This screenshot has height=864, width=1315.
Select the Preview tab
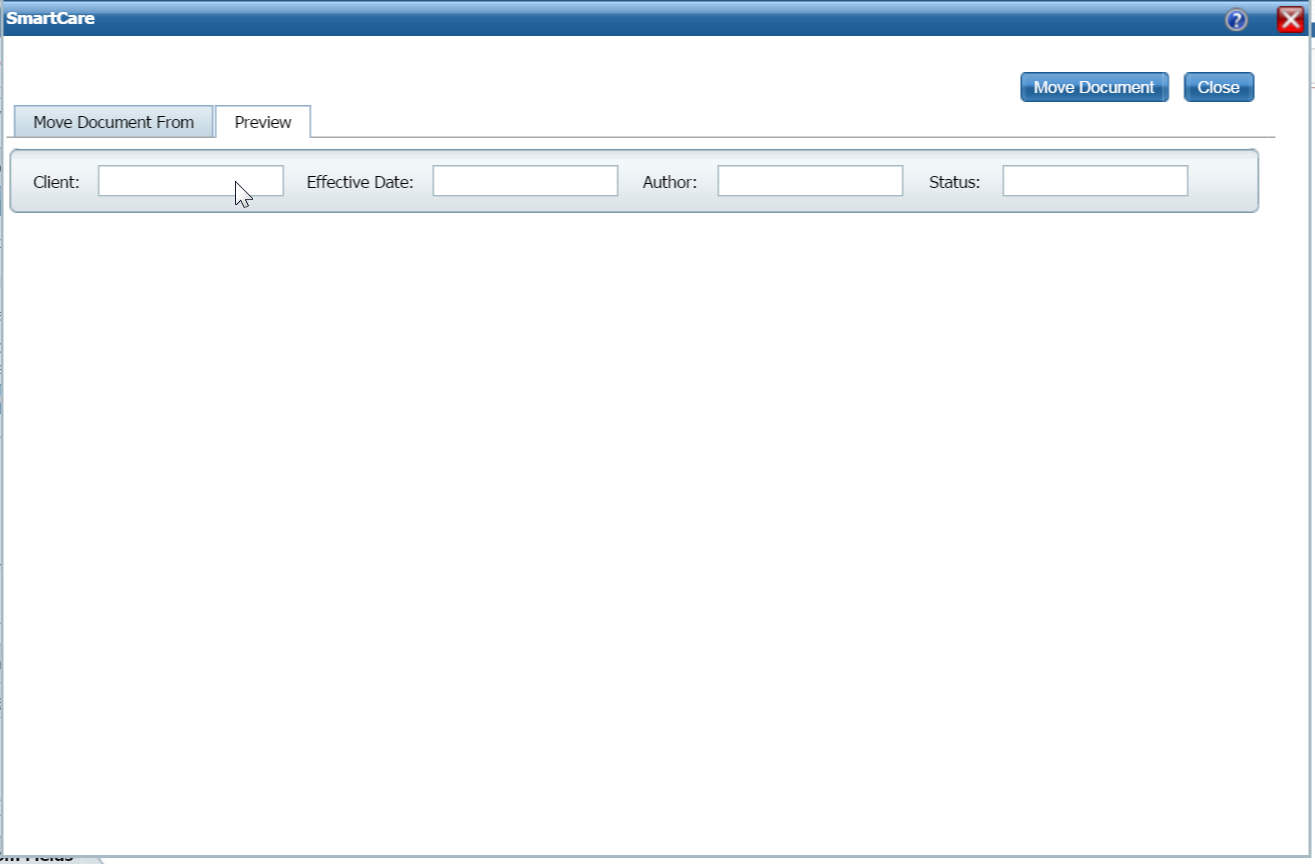coord(263,122)
